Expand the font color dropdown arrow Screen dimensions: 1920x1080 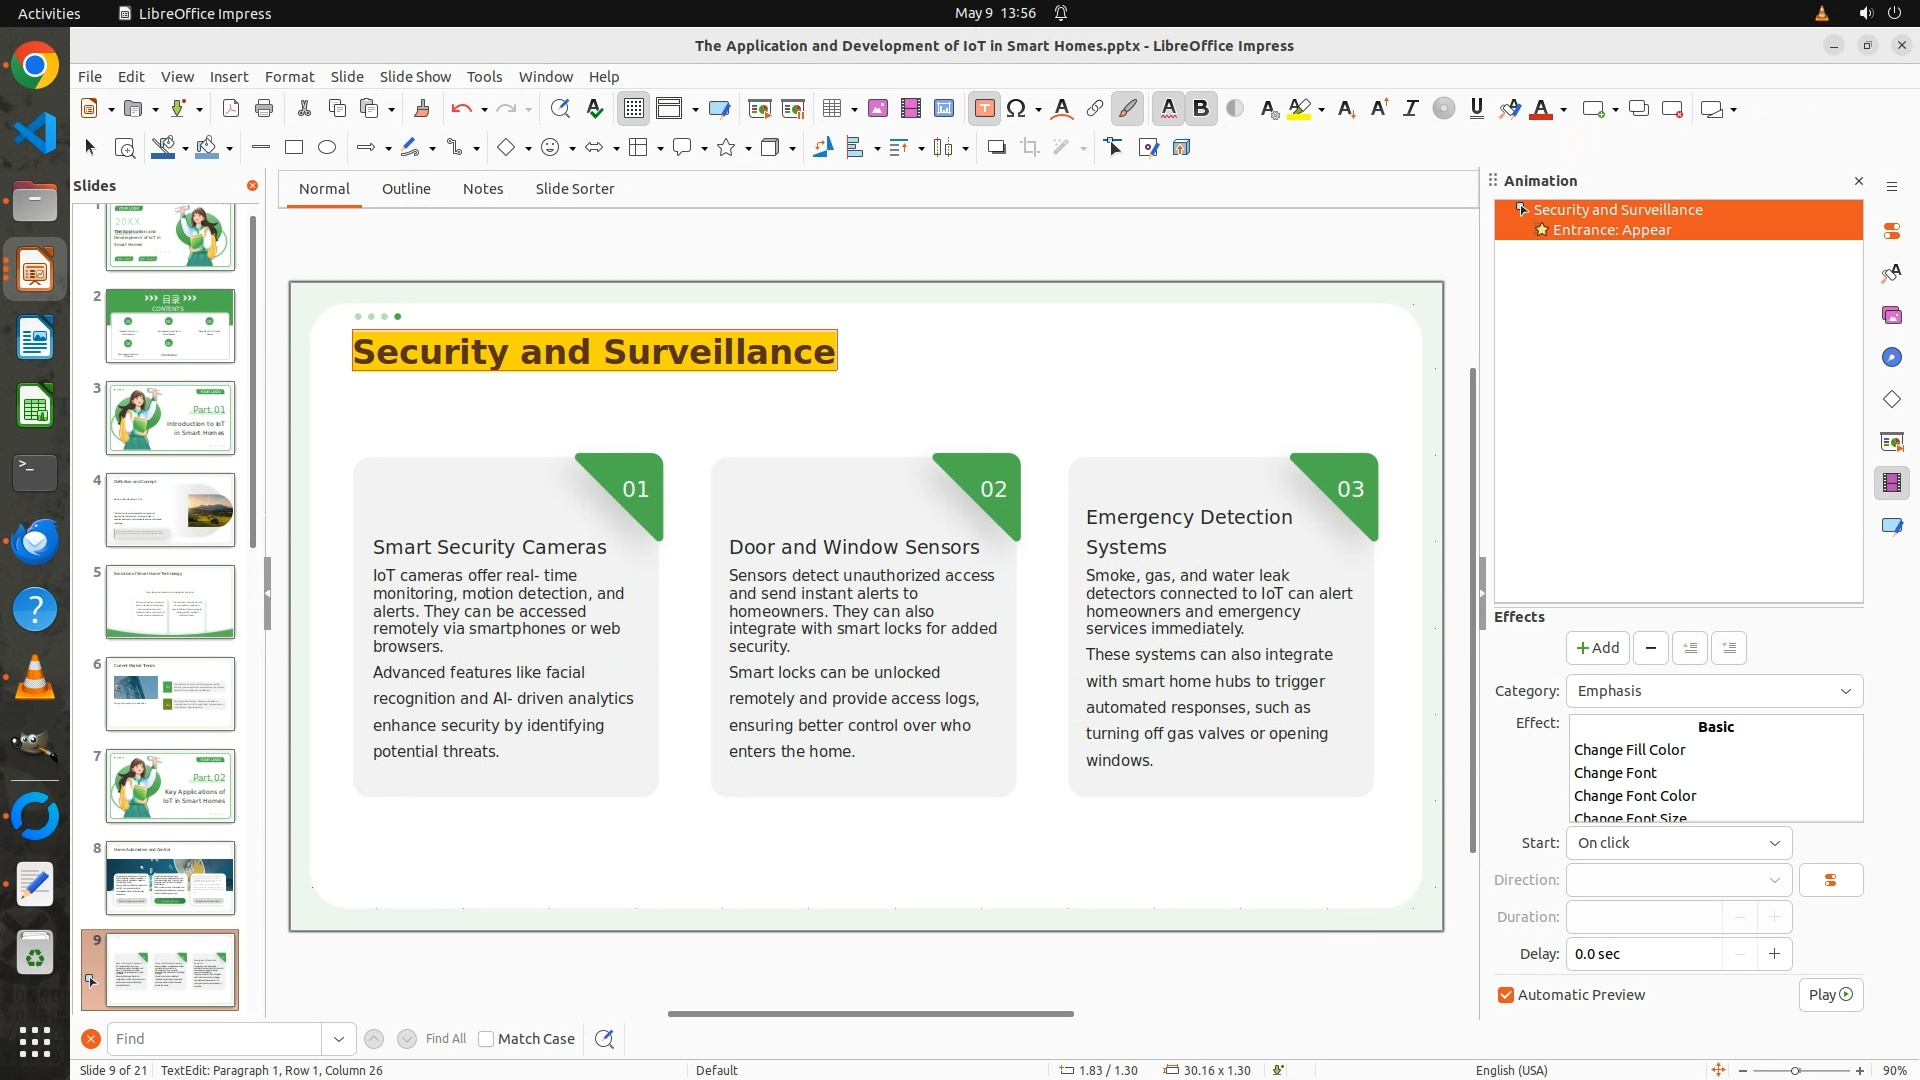pos(1563,110)
